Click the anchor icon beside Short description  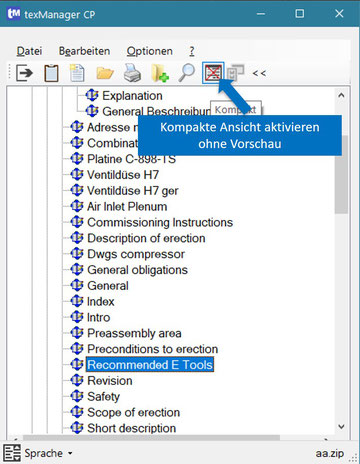pos(77,427)
